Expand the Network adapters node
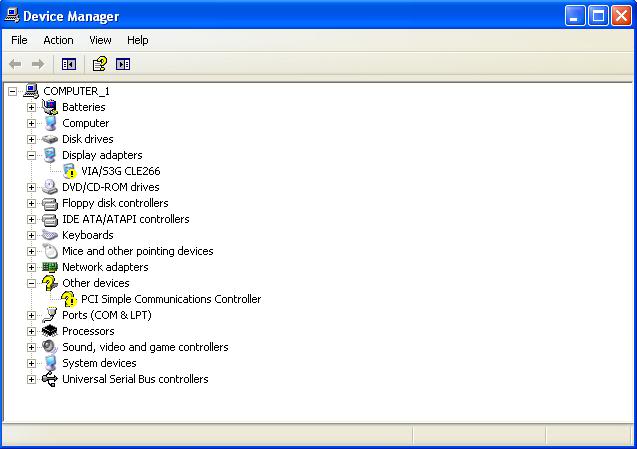 [31, 267]
